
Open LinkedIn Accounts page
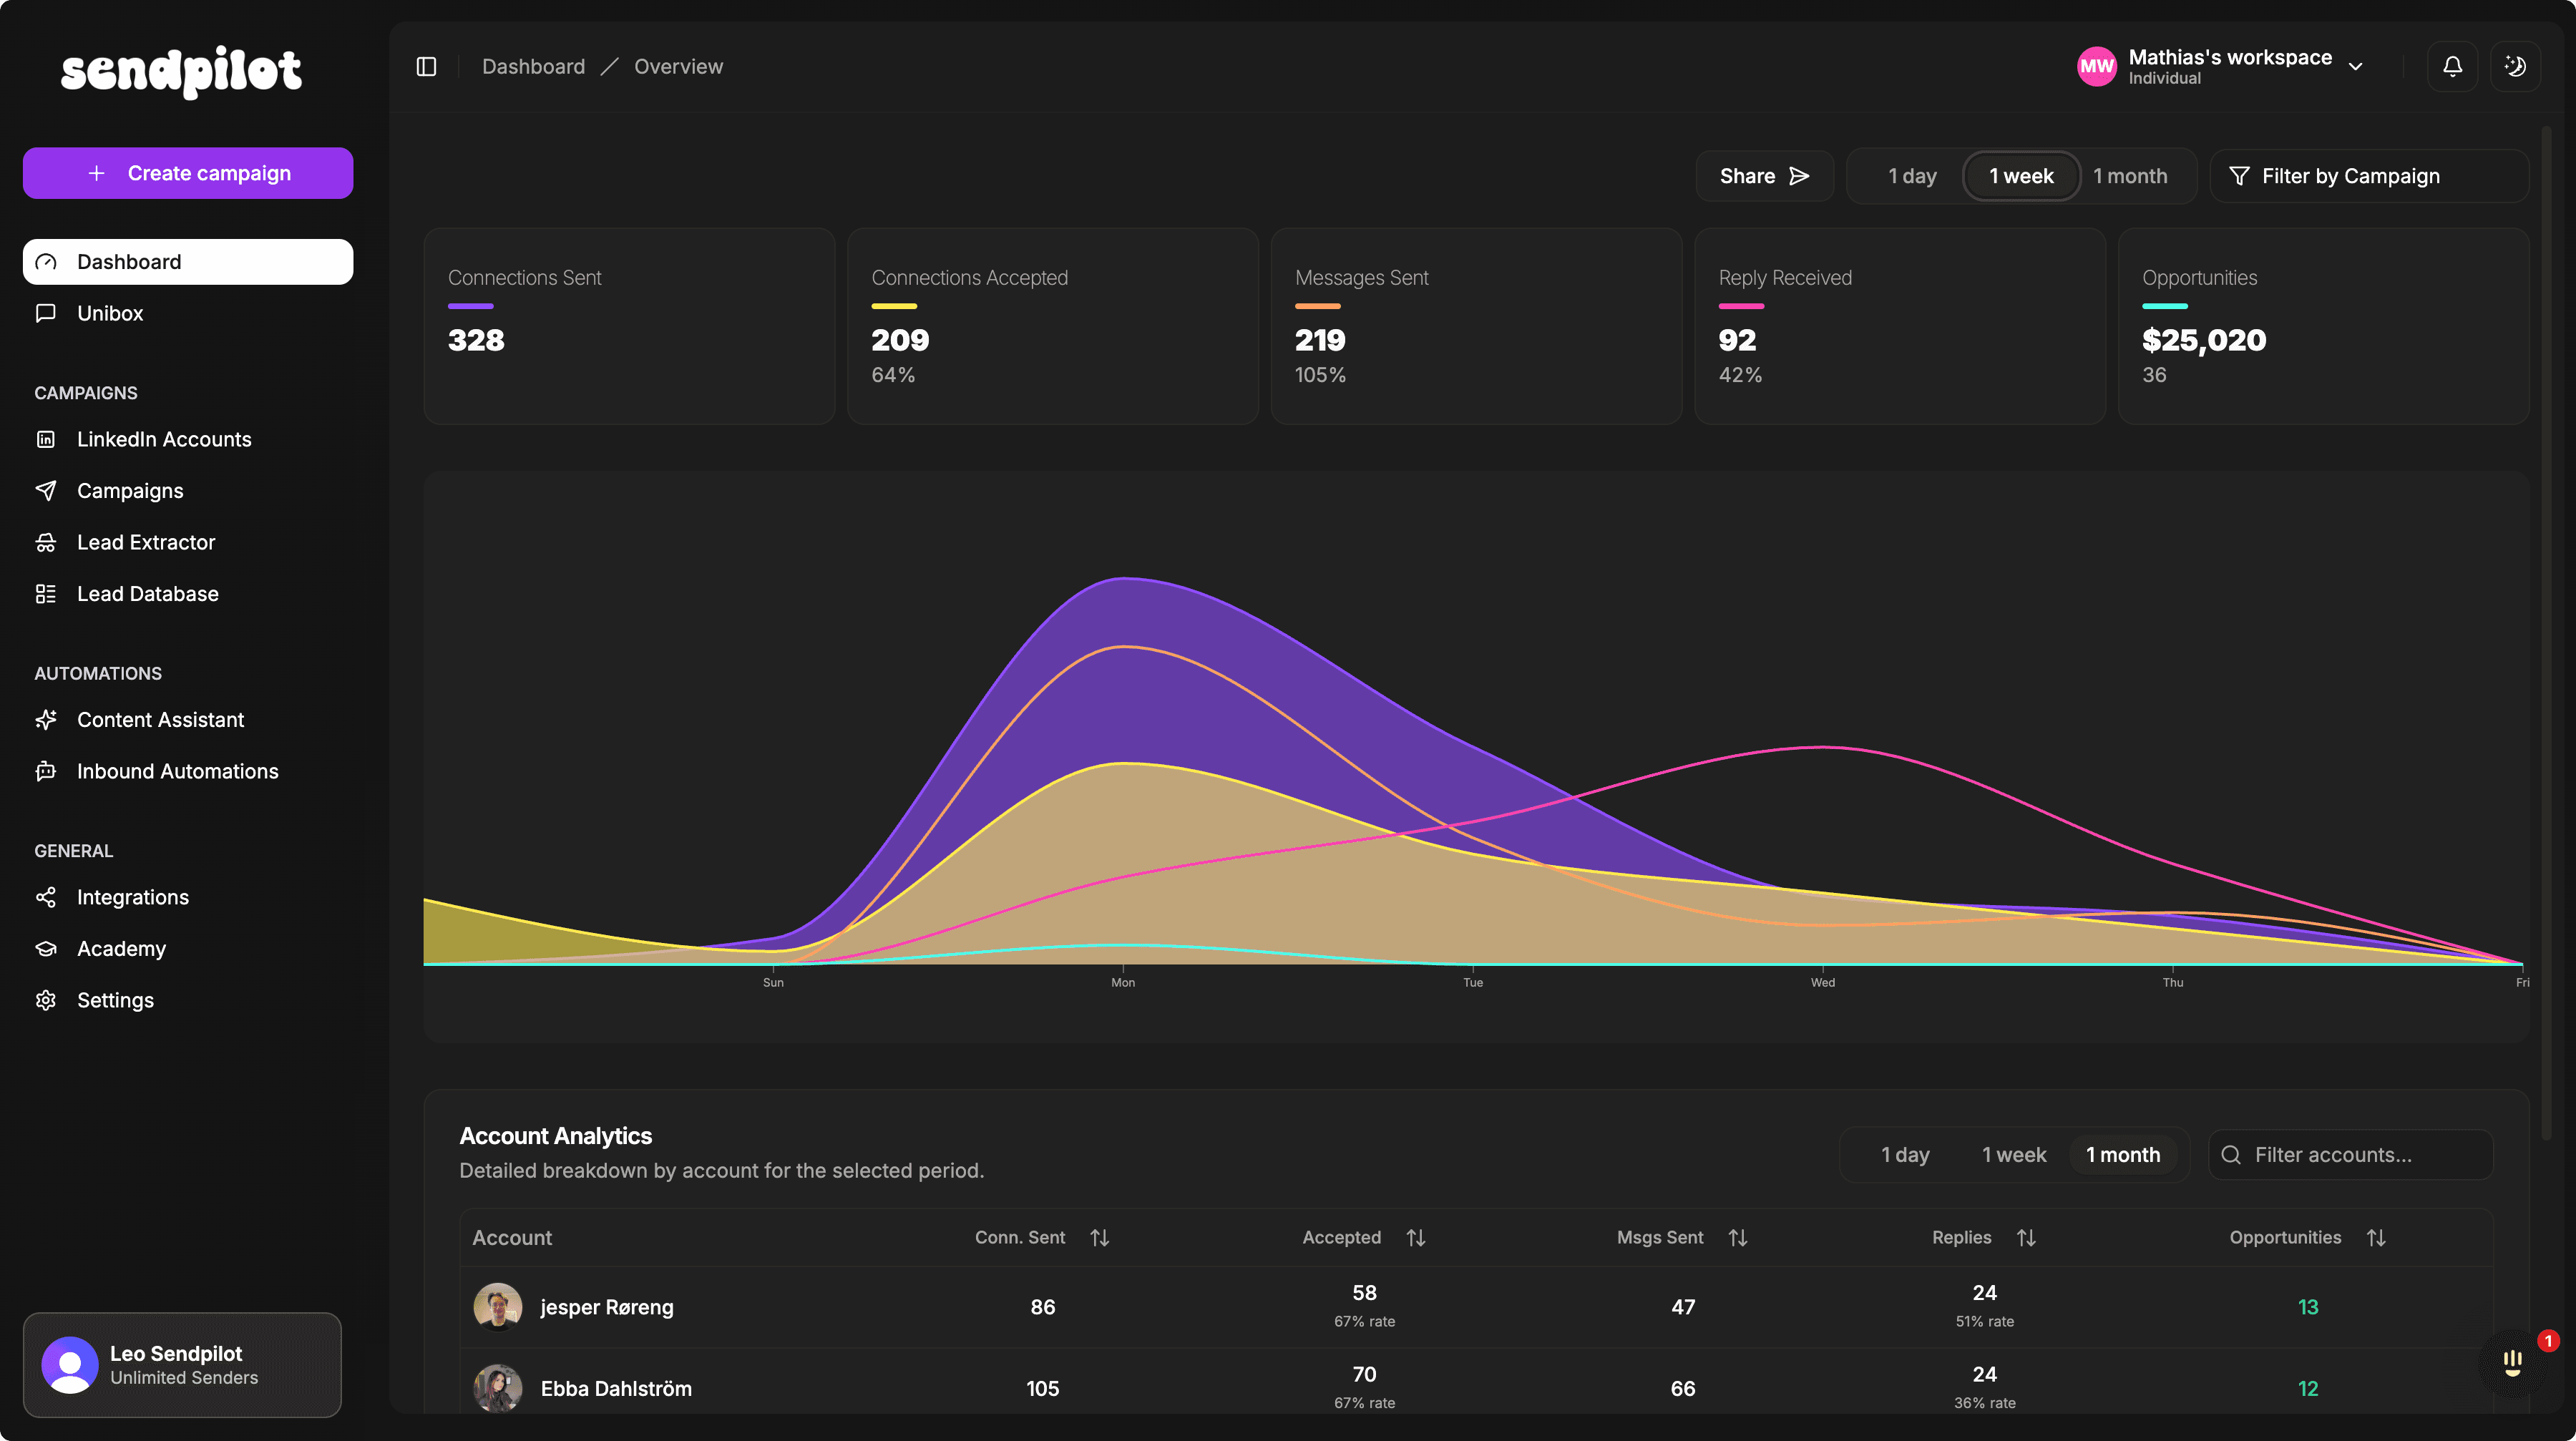pyautogui.click(x=164, y=439)
